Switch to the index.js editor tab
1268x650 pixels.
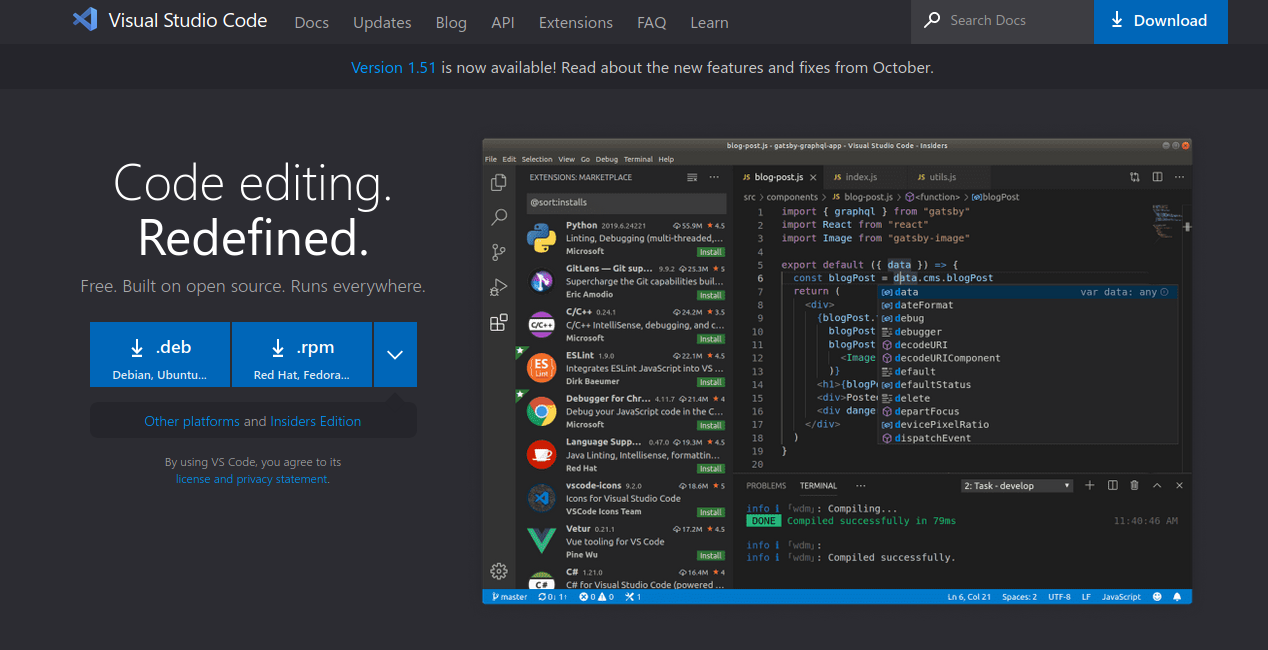point(859,177)
